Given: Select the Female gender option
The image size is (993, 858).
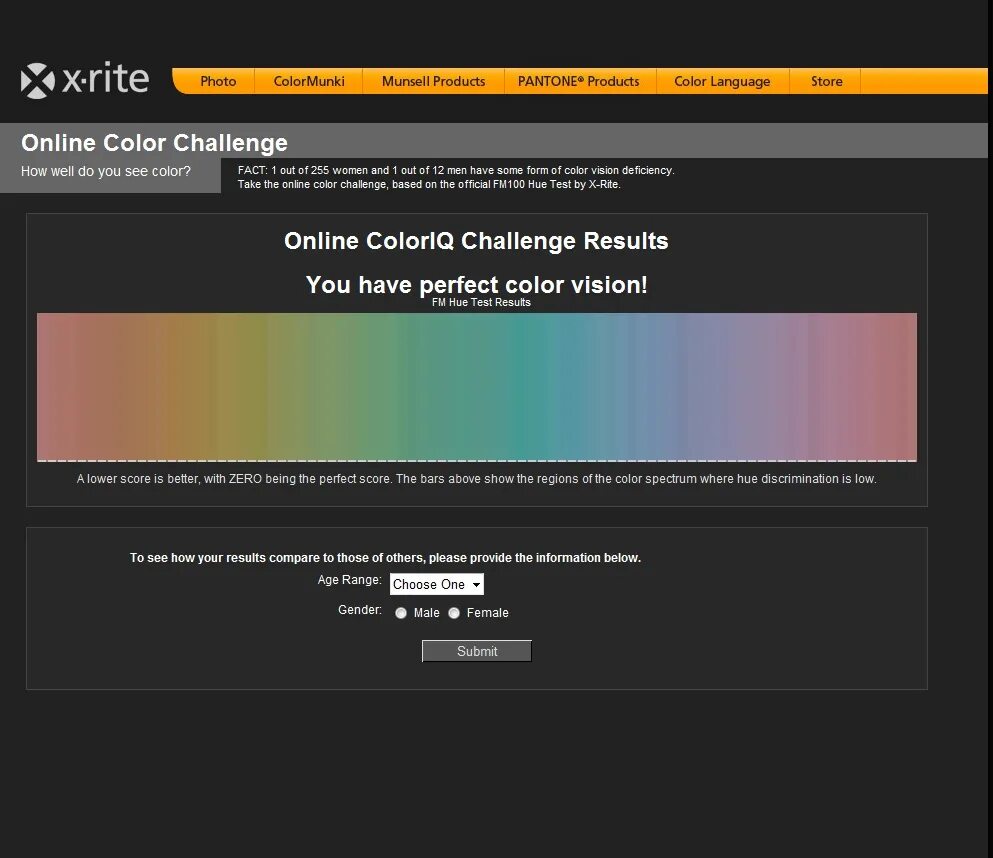Looking at the screenshot, I should coord(454,613).
